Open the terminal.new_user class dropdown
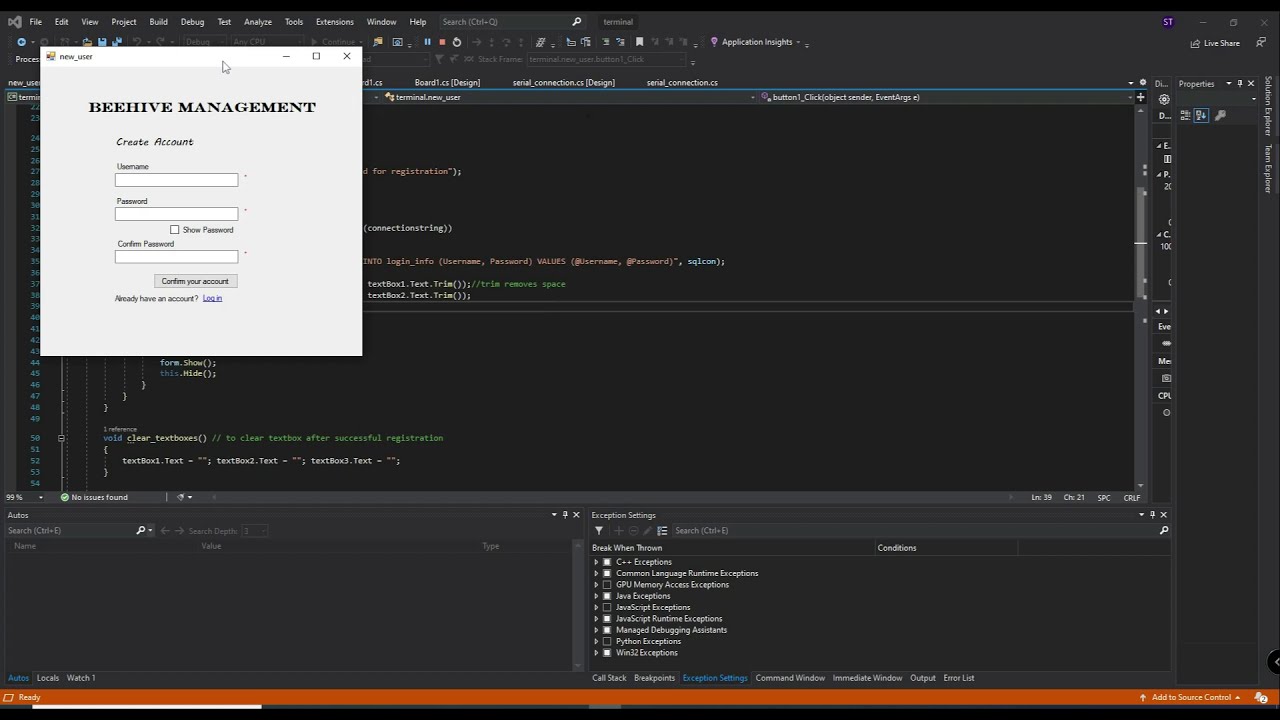1280x720 pixels. [x=752, y=98]
